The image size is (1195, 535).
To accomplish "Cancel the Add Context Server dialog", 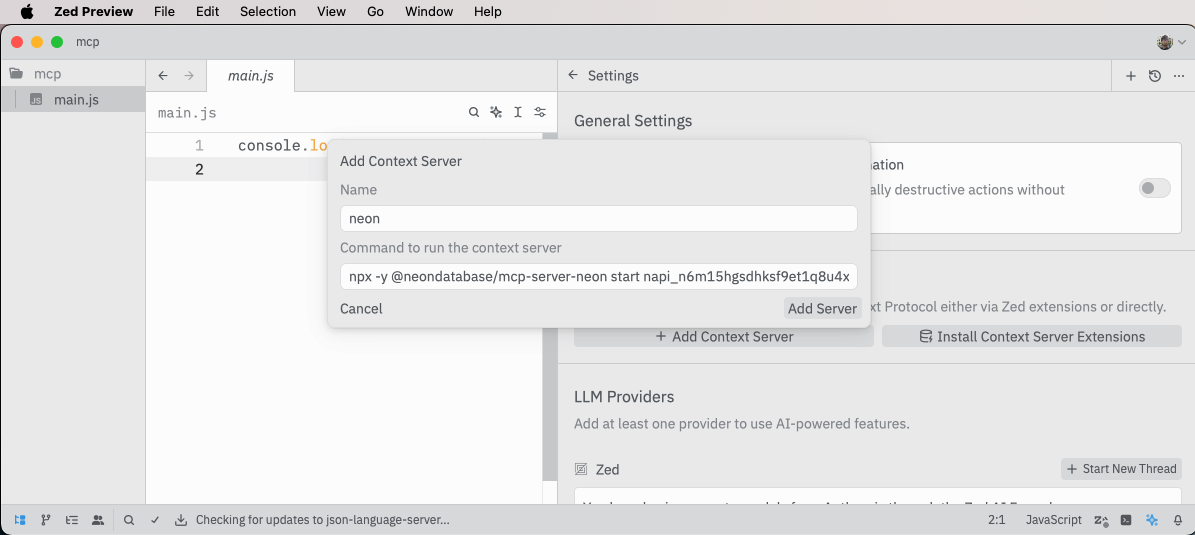I will [361, 309].
